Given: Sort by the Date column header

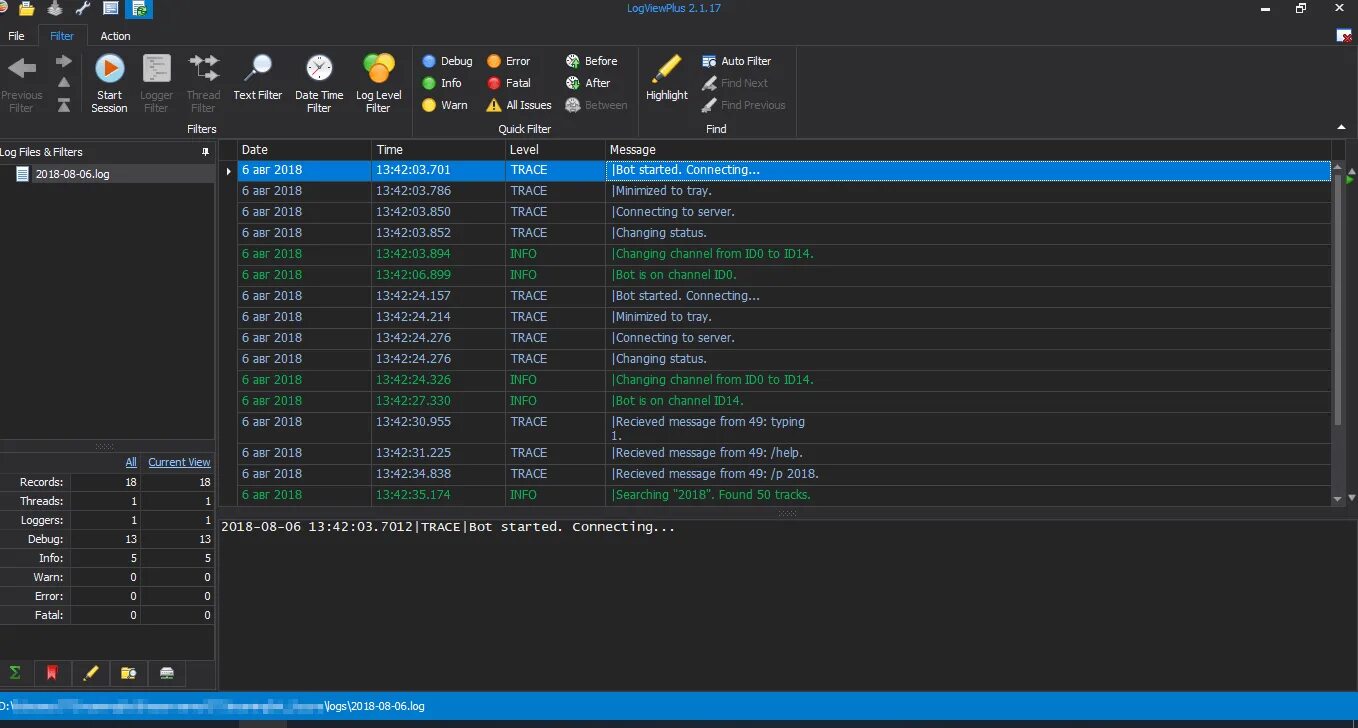Looking at the screenshot, I should pos(304,150).
